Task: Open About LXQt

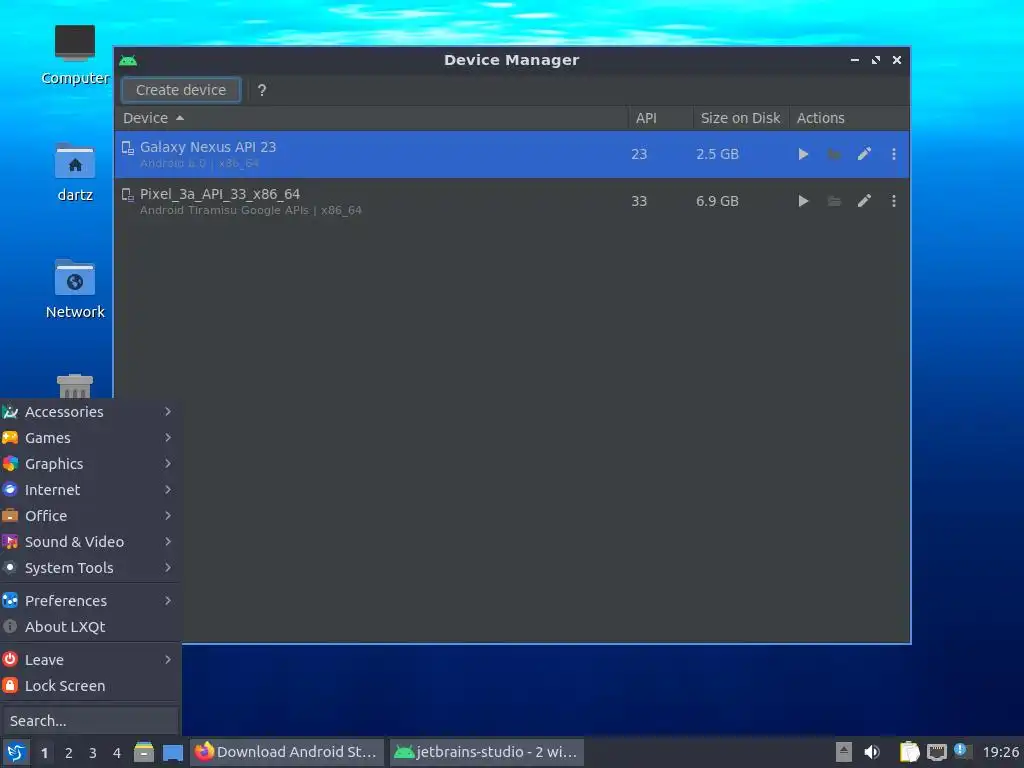Action: (91, 627)
